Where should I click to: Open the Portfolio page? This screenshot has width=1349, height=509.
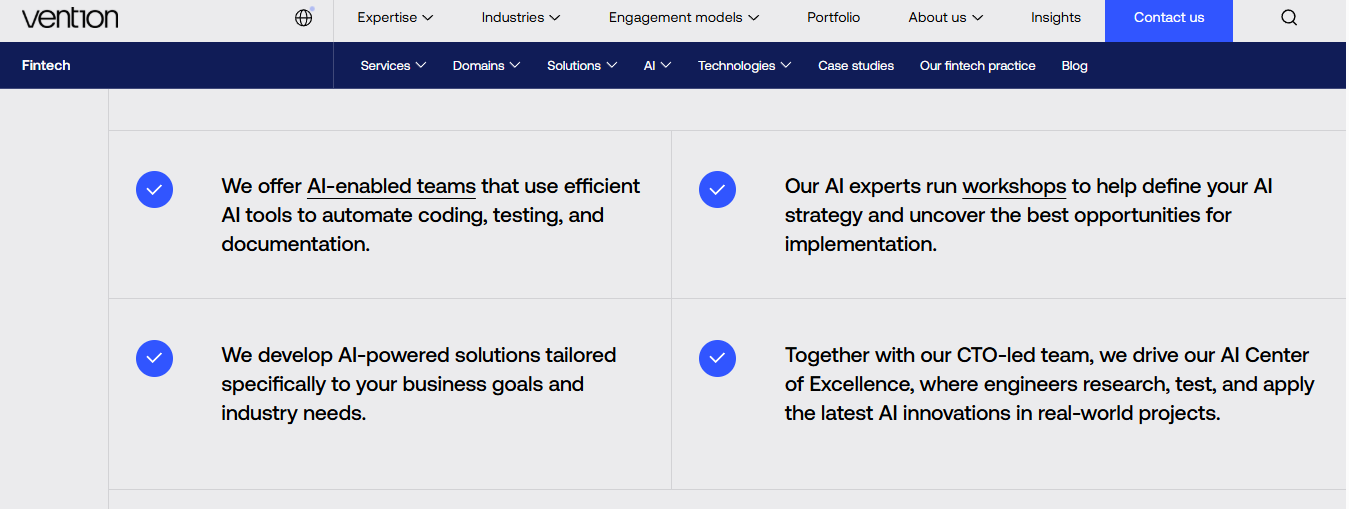point(833,17)
